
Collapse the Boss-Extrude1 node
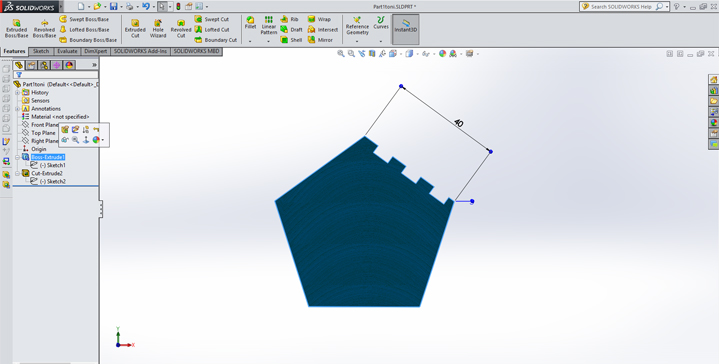pos(17,157)
